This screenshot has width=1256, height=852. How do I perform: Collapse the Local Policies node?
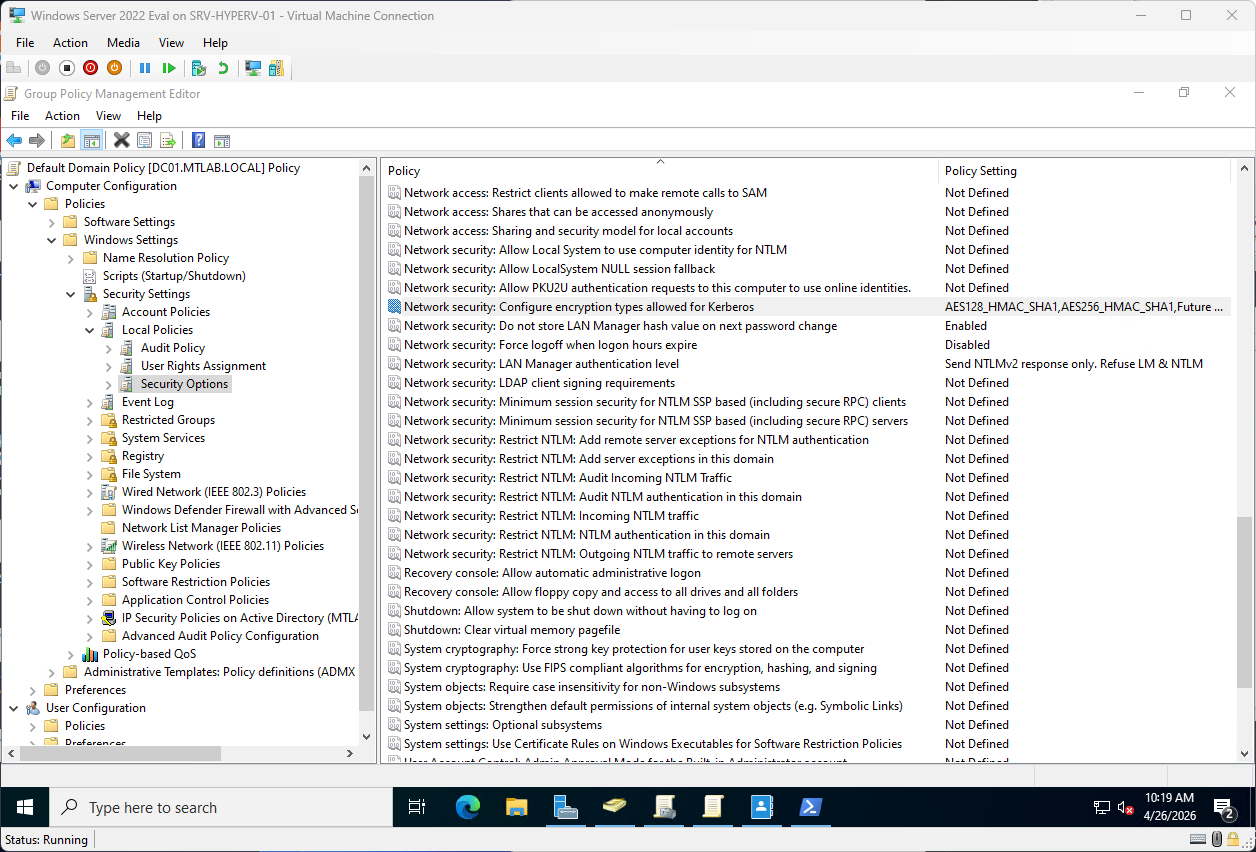pos(90,330)
